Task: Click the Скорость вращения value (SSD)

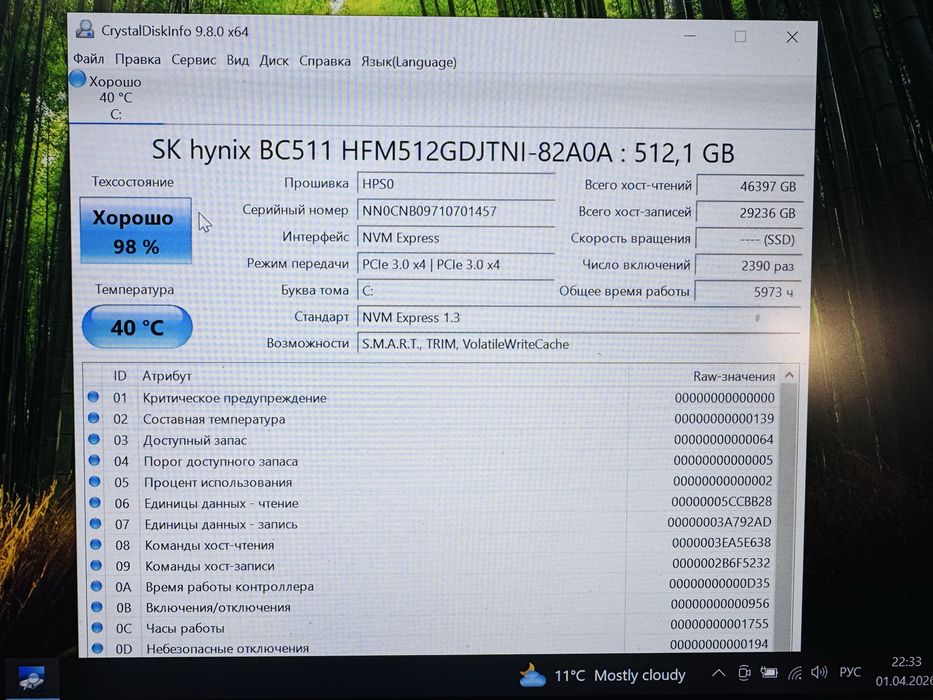Action: coord(749,239)
